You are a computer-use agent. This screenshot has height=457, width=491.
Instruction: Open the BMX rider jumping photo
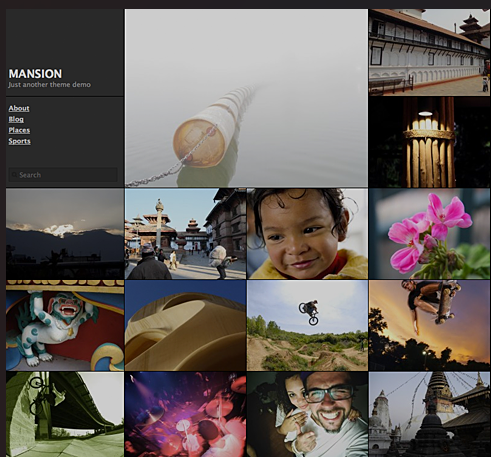pyautogui.click(x=307, y=326)
